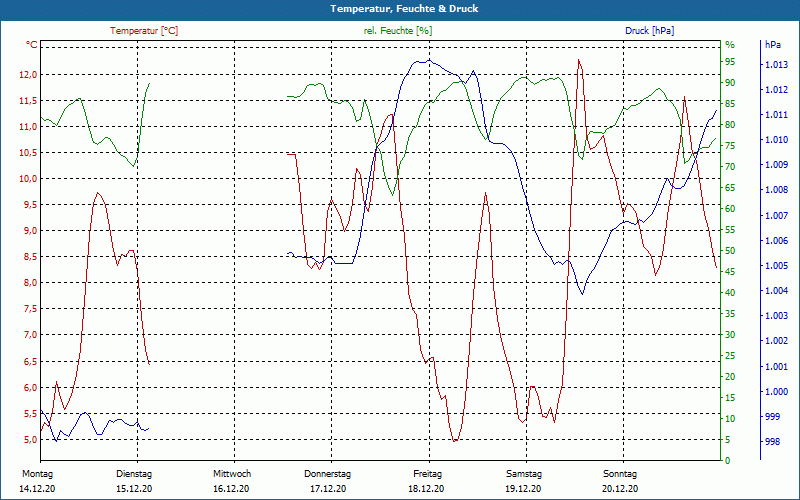Click the '7,0' temperature axis value

[29, 335]
